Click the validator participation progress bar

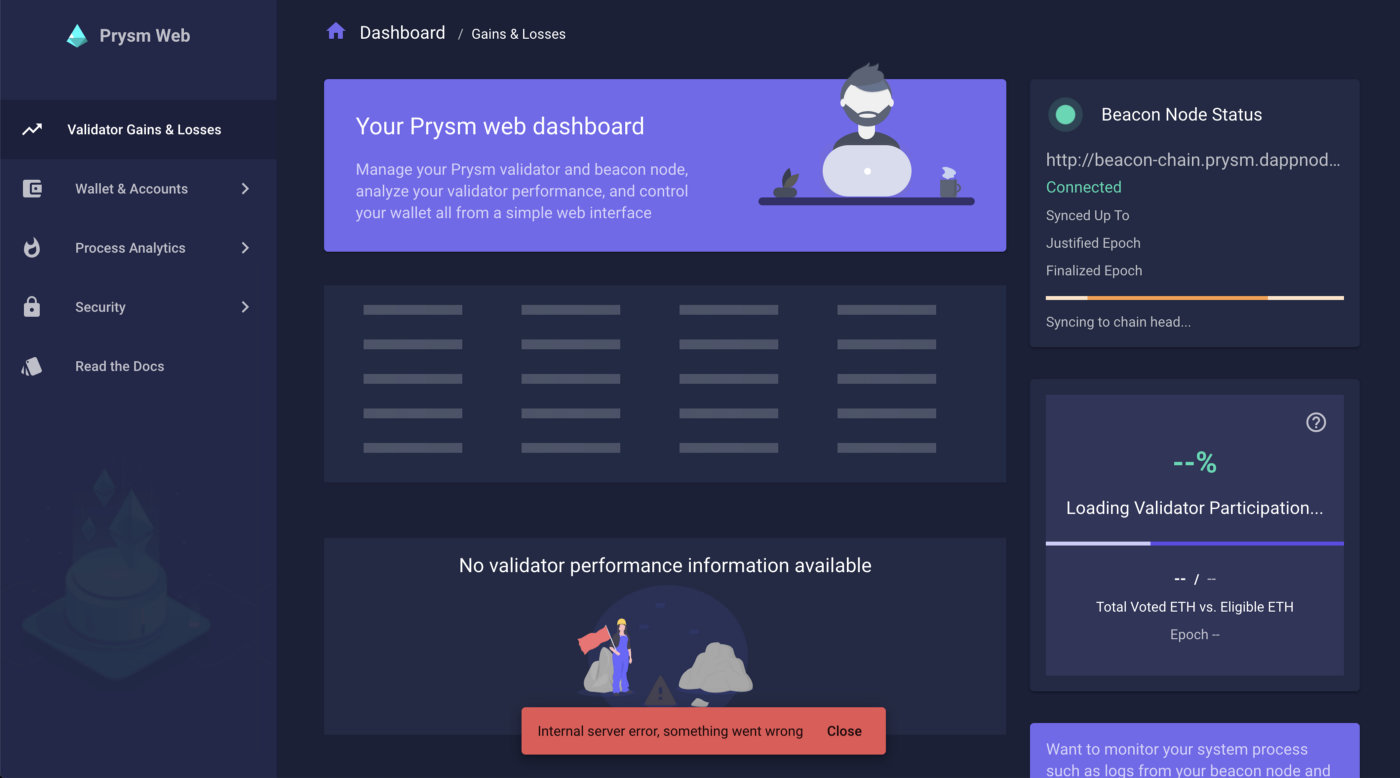click(1194, 543)
